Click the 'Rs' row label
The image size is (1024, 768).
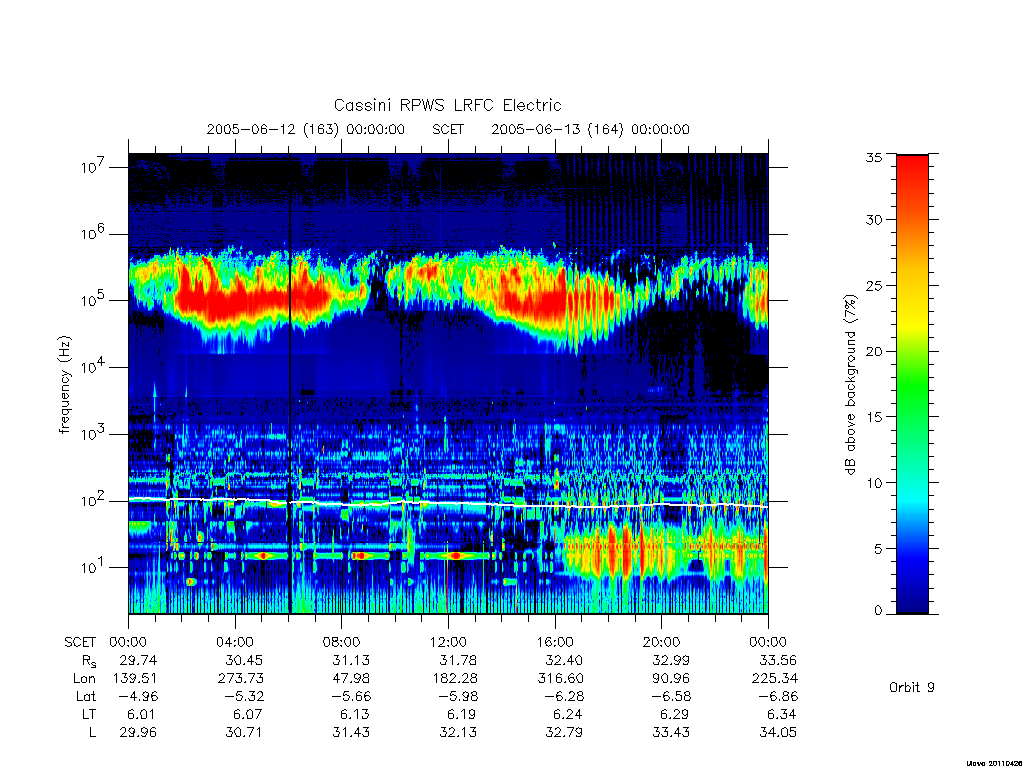pyautogui.click(x=89, y=661)
